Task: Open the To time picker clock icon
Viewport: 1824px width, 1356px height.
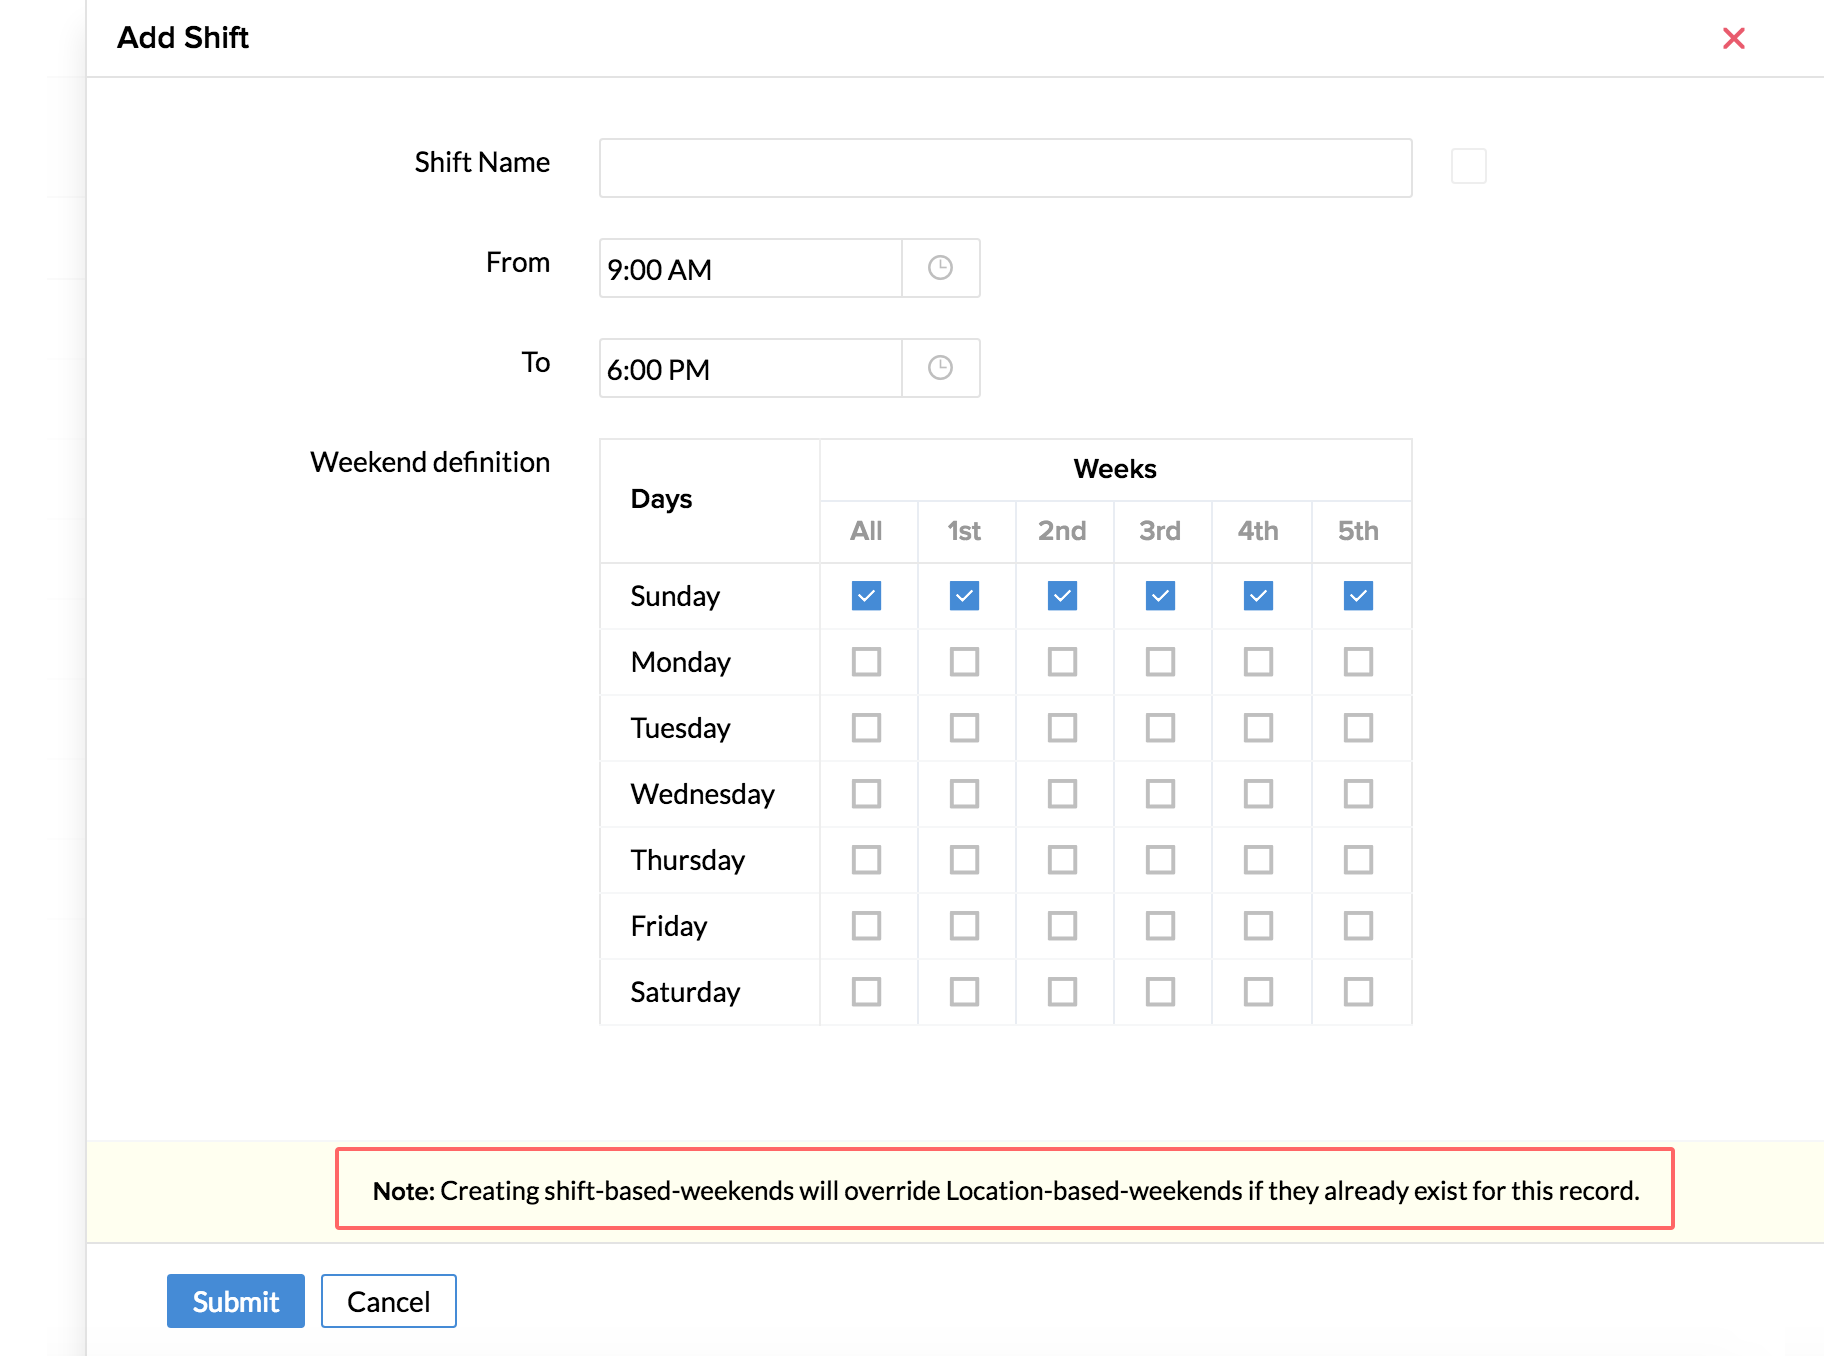Action: point(940,368)
